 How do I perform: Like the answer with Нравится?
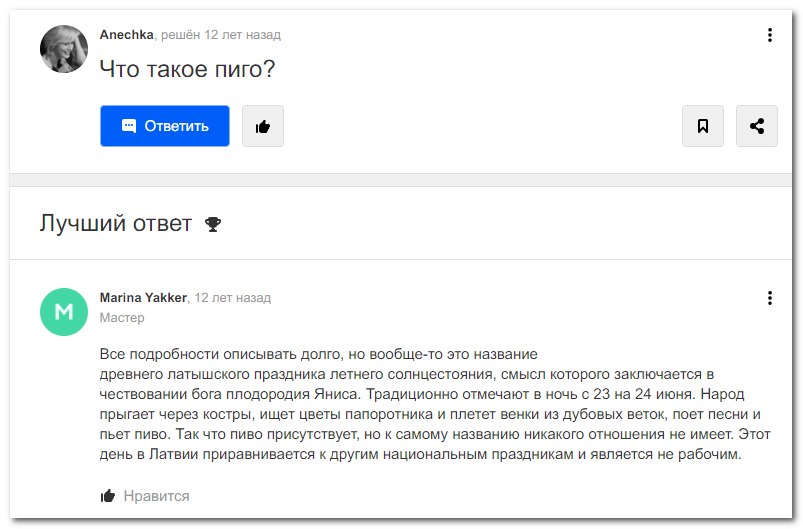coord(156,496)
